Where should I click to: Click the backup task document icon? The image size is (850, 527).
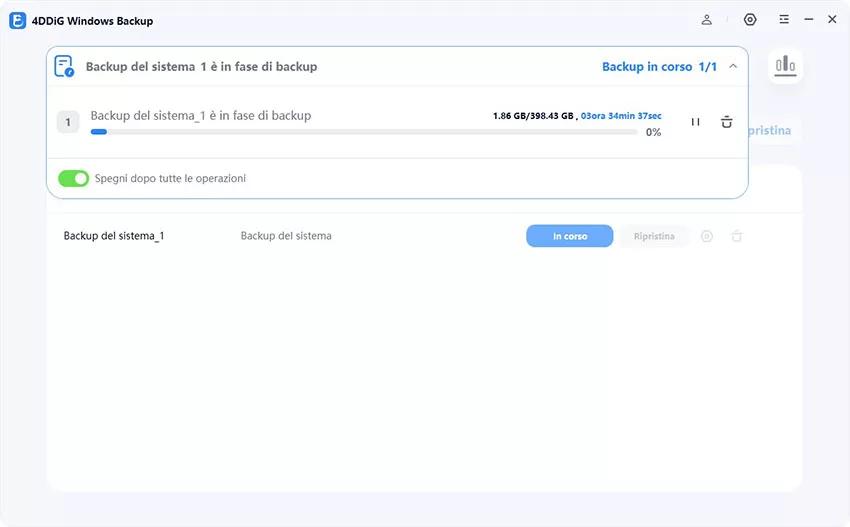pos(64,66)
